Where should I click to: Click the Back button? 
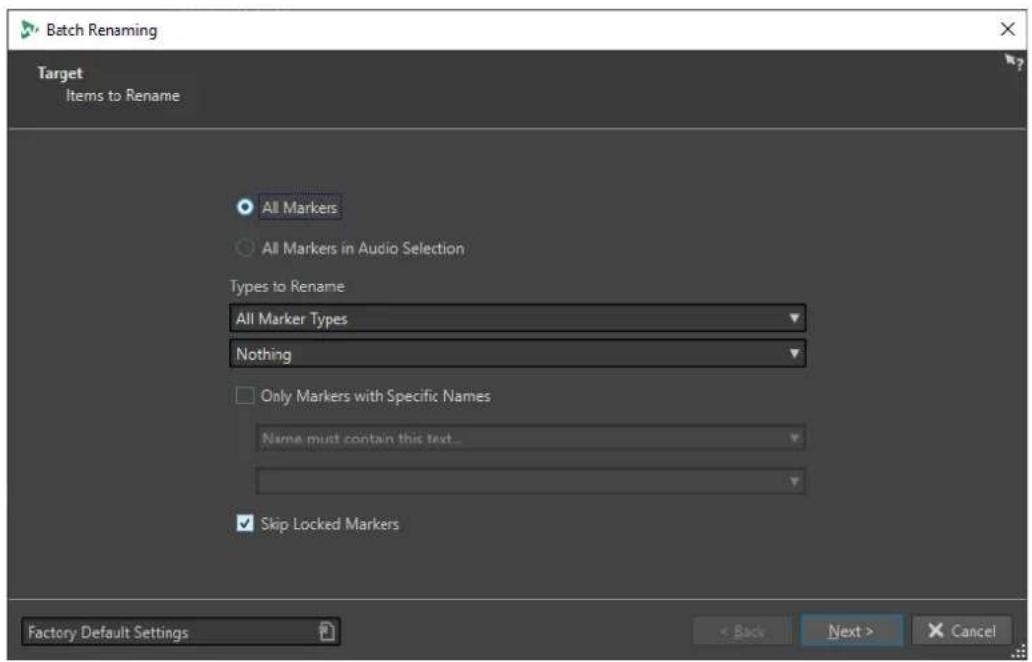pos(742,632)
